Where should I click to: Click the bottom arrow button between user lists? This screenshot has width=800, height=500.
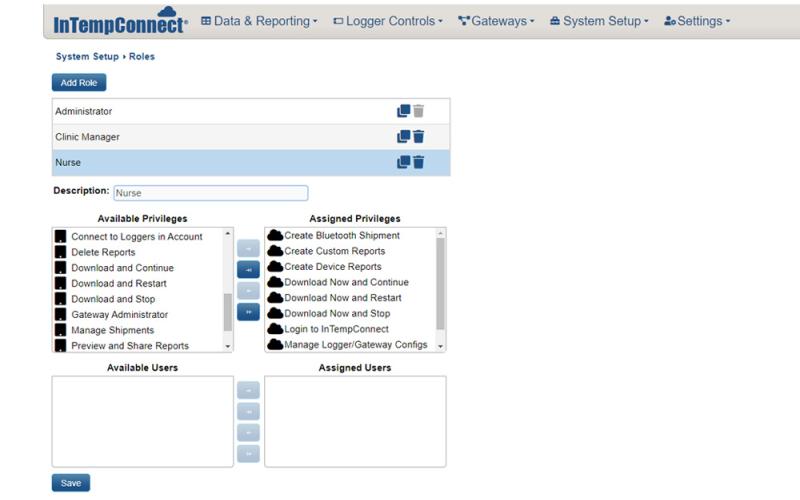[248, 454]
